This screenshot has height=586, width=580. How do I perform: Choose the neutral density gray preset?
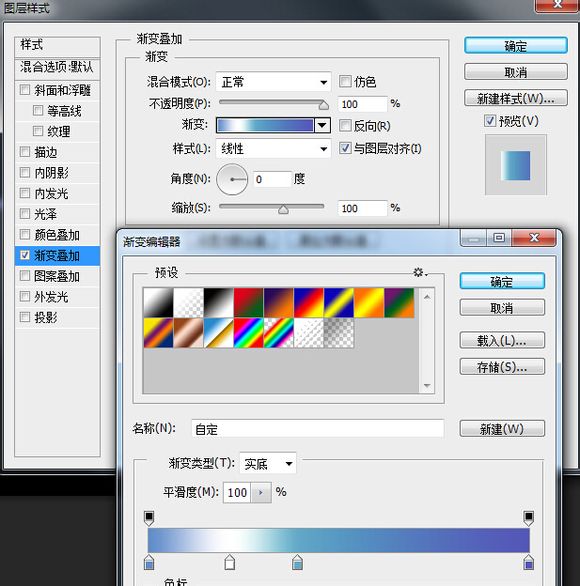339,333
